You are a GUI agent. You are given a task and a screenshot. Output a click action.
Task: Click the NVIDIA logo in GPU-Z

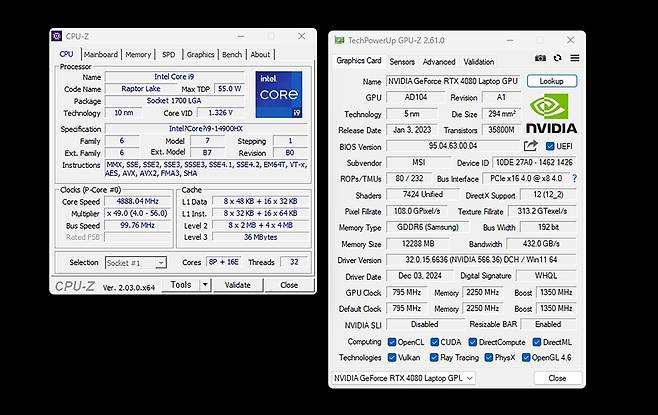coord(551,113)
